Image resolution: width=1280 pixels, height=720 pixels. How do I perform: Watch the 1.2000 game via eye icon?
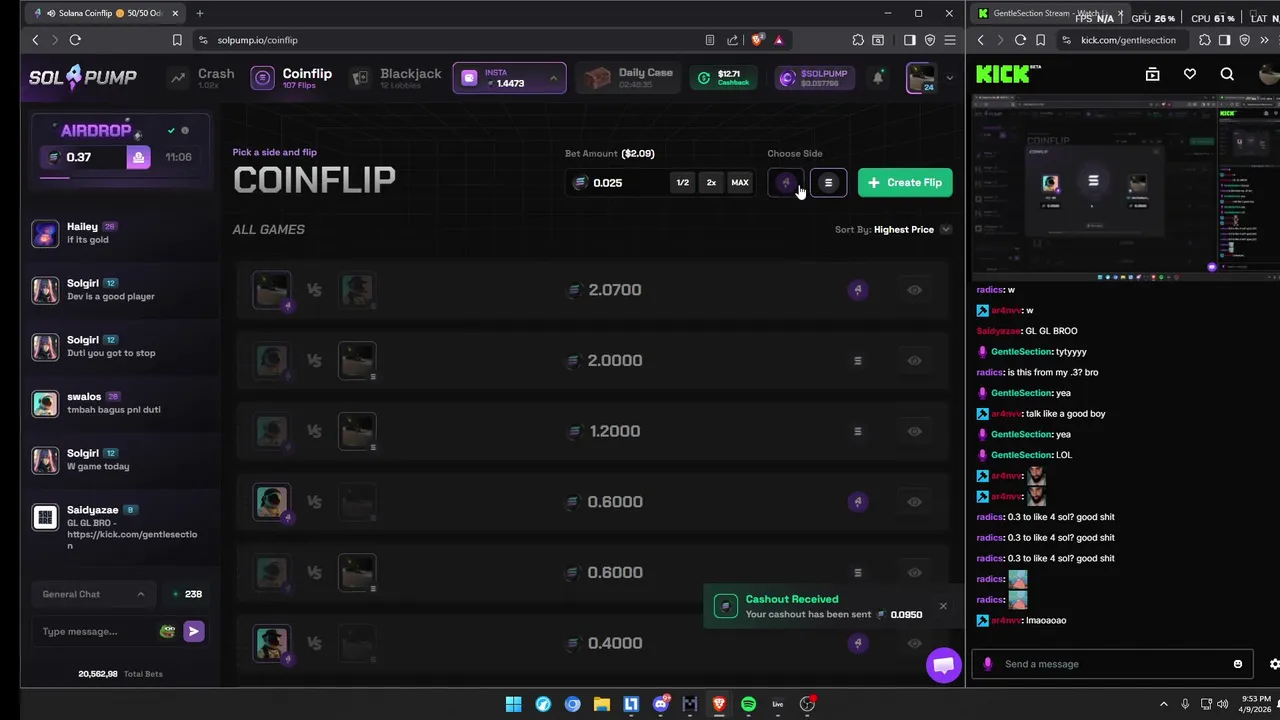[x=914, y=431]
